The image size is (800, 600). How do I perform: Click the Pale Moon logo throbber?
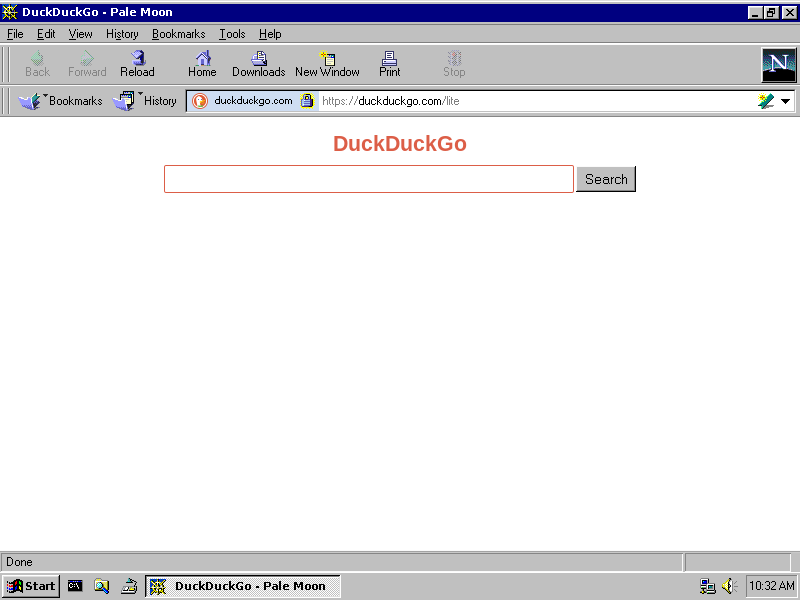[x=778, y=64]
